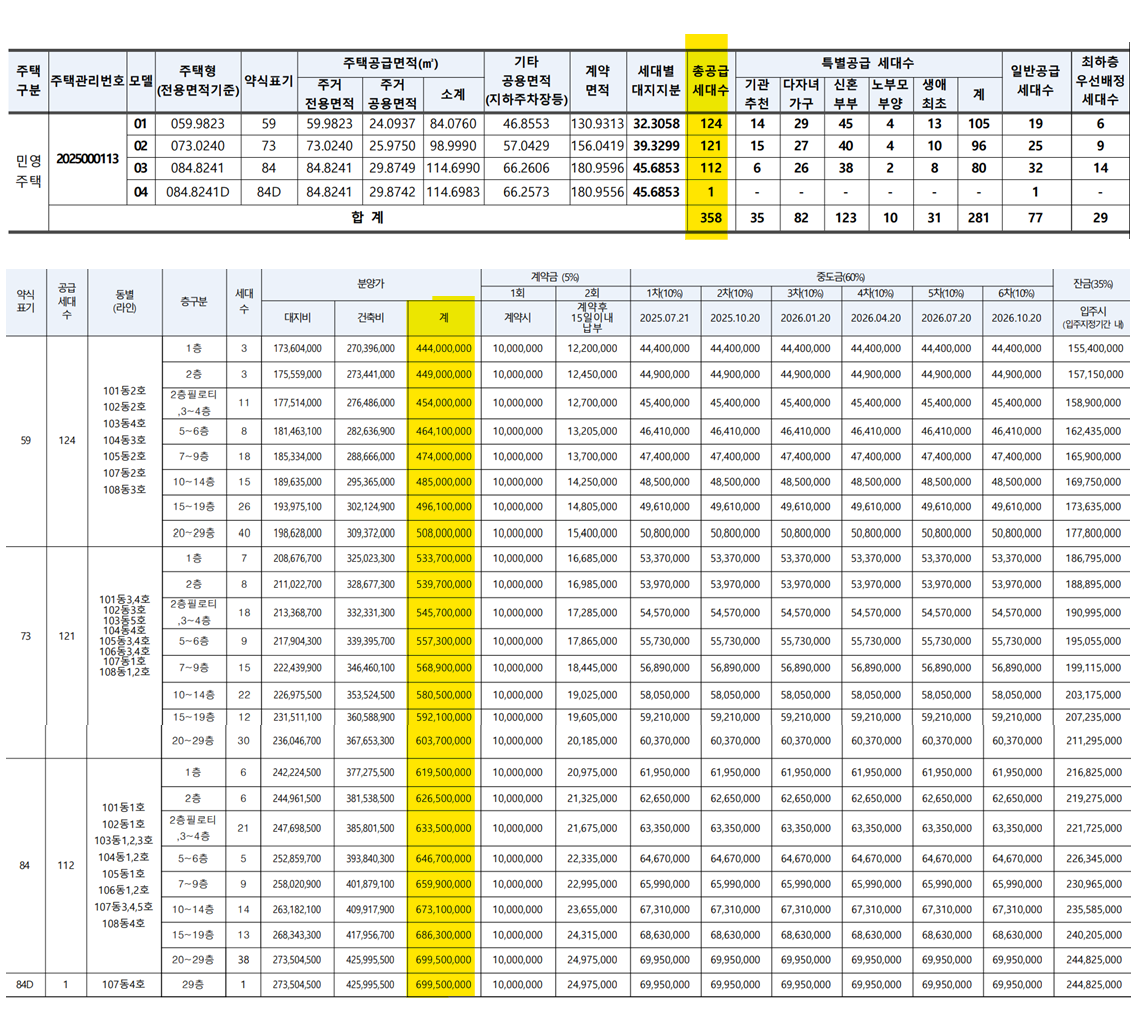This screenshot has height=1030, width=1146.
Task: Click the 합 계 row label
Action: 368,217
